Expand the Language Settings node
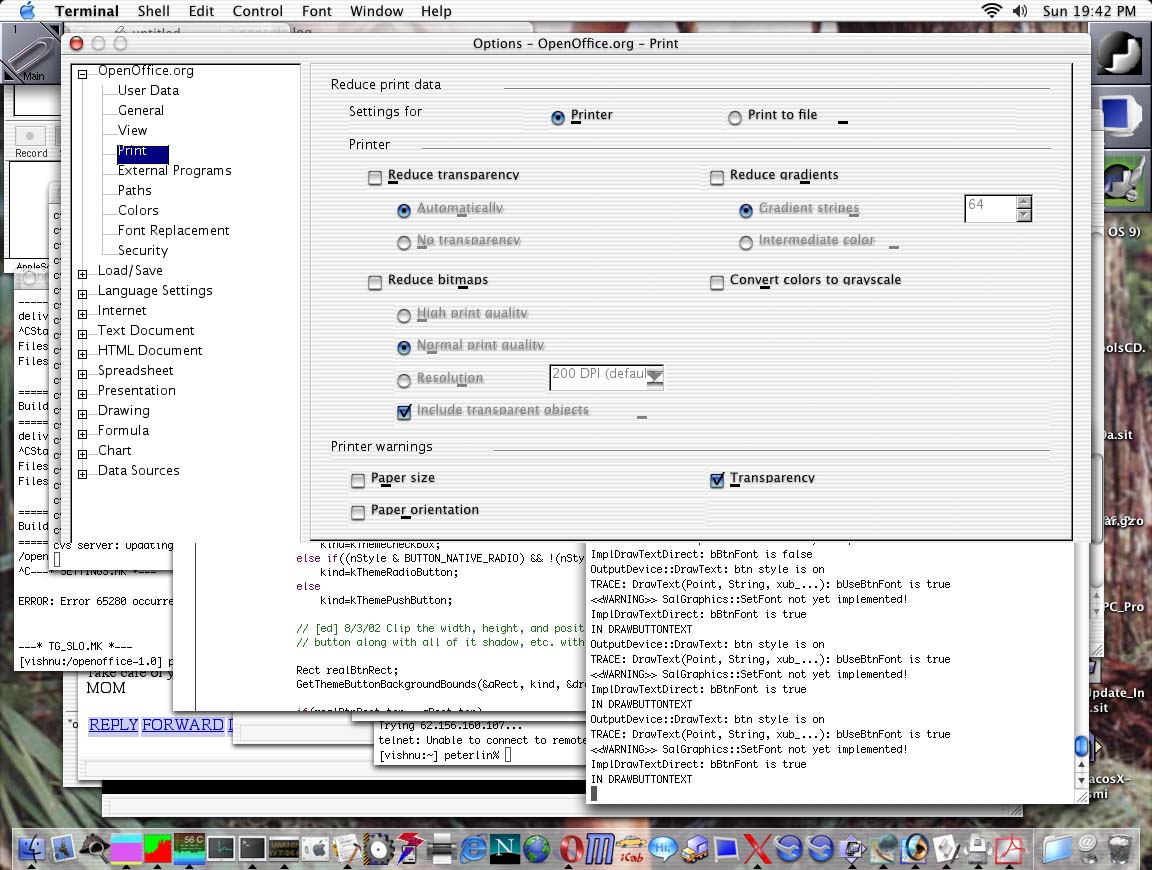1152x870 pixels. (x=82, y=294)
